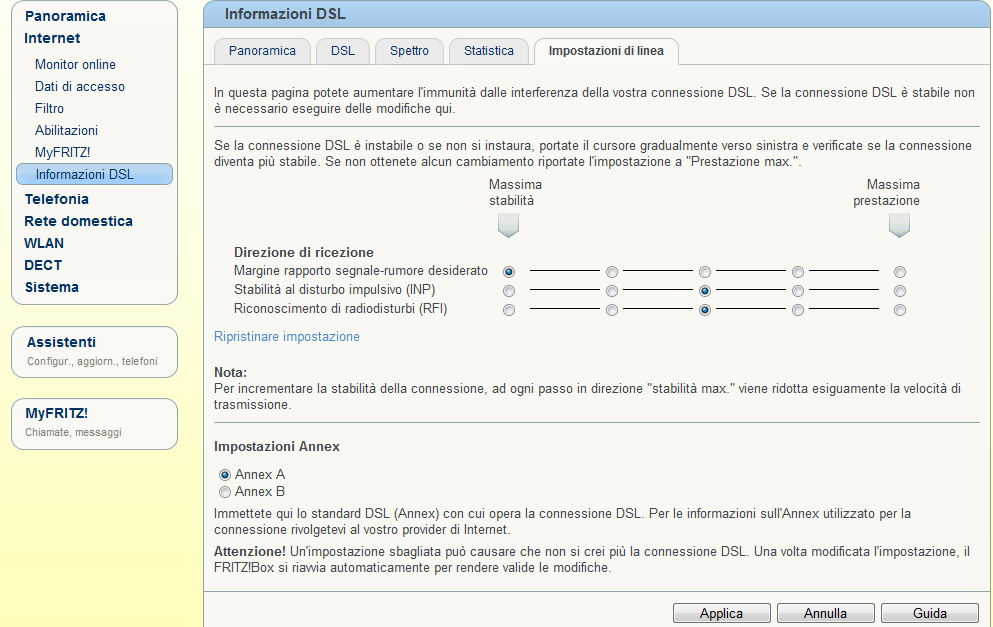Set RFI row to rightmost radio option
Screen dimensions: 993x627
pyautogui.click(x=900, y=310)
